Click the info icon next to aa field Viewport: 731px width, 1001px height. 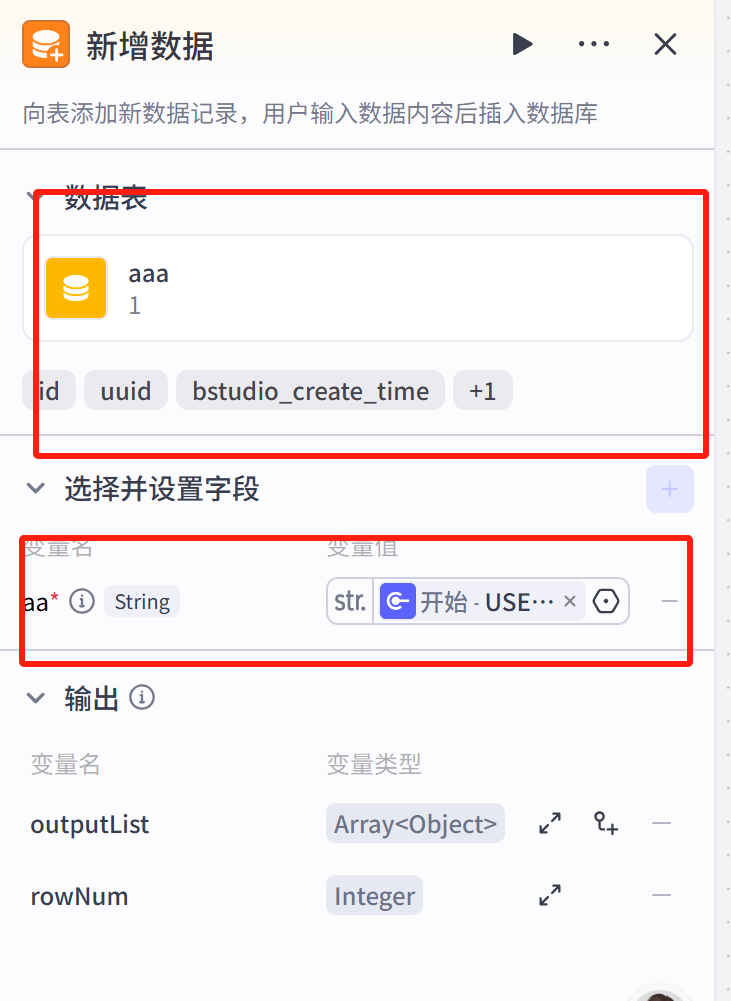point(82,601)
